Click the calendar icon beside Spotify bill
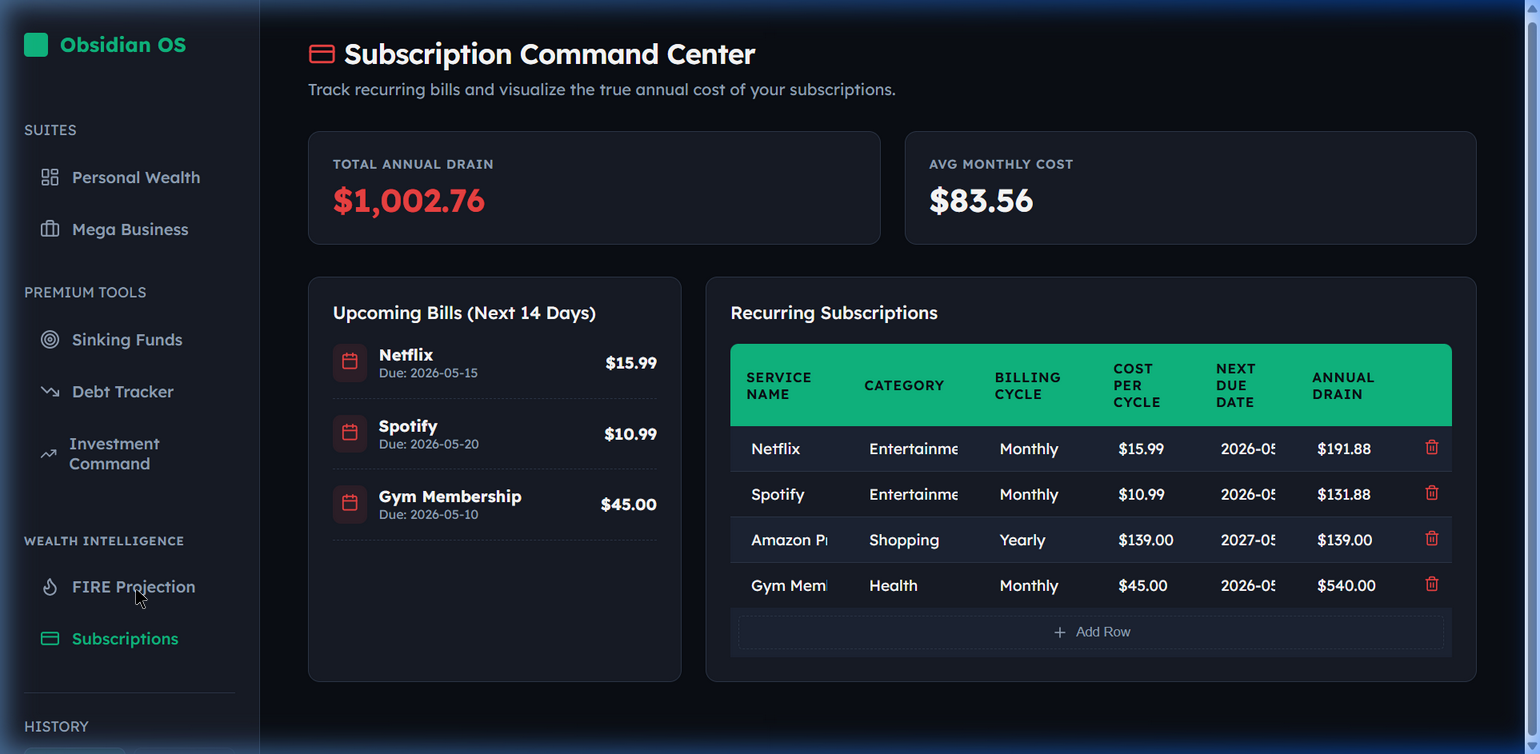1540x754 pixels. coord(350,433)
